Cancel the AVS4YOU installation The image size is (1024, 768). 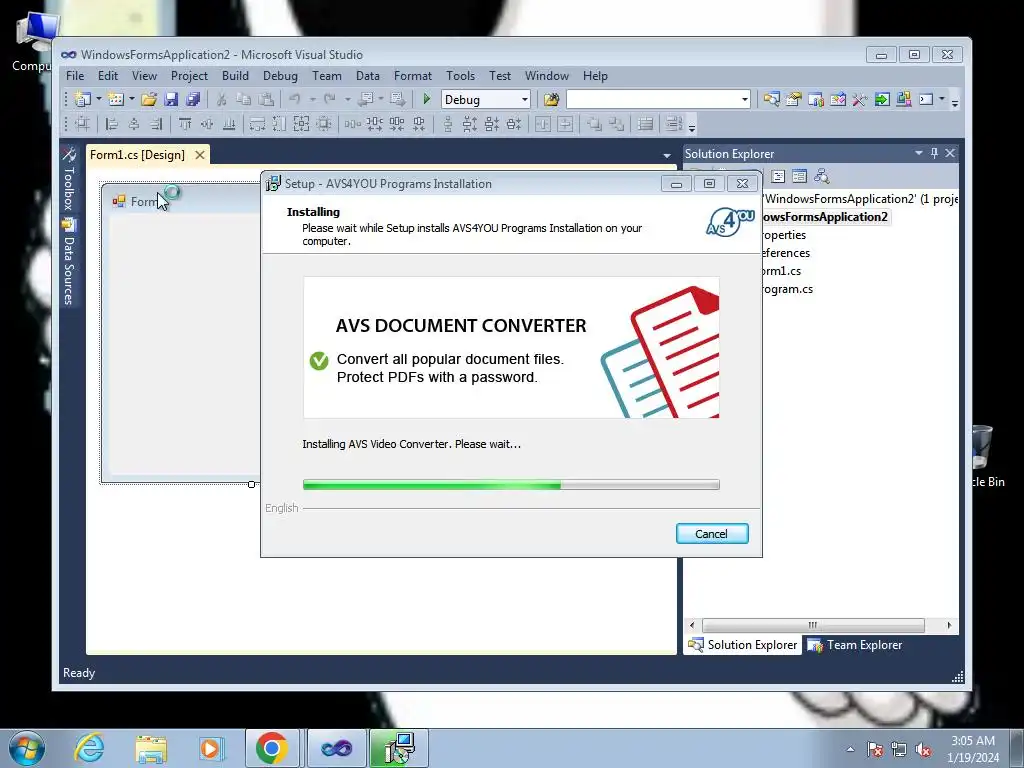pyautogui.click(x=712, y=534)
